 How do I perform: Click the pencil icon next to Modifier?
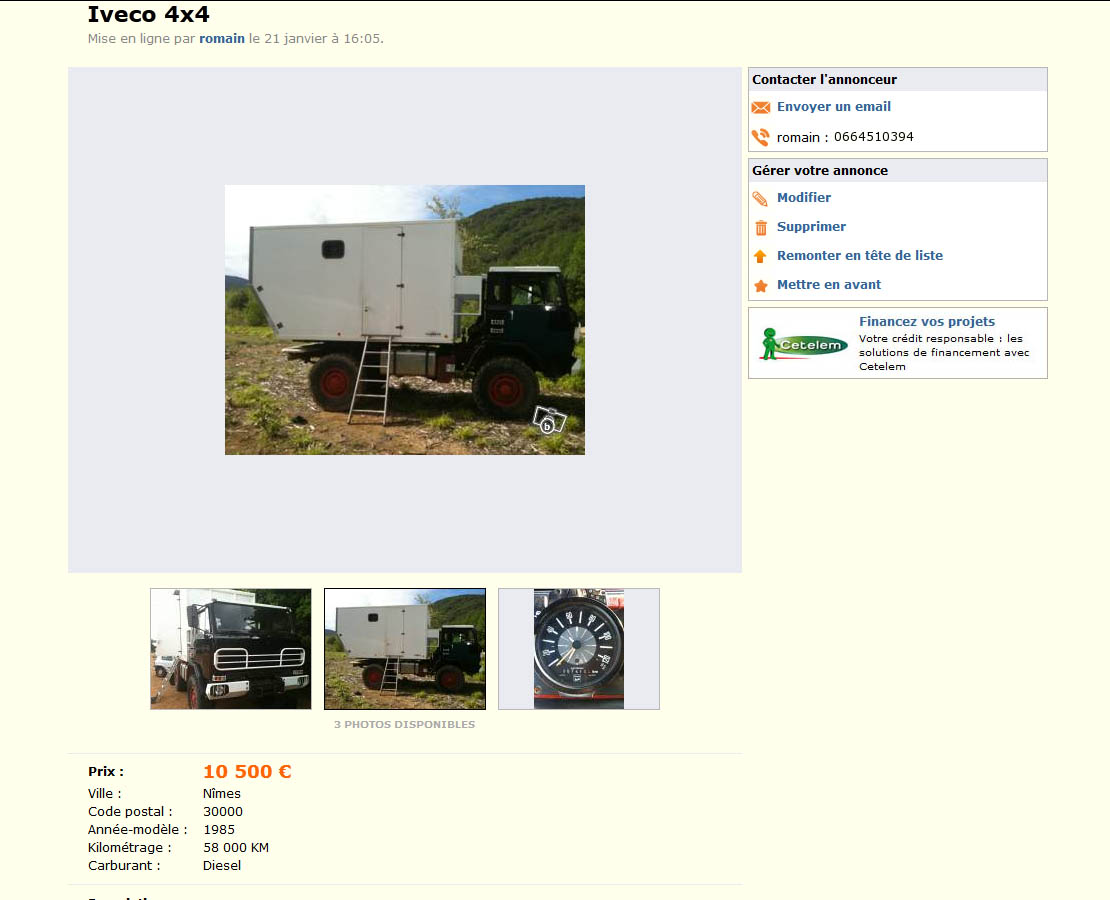pos(760,199)
